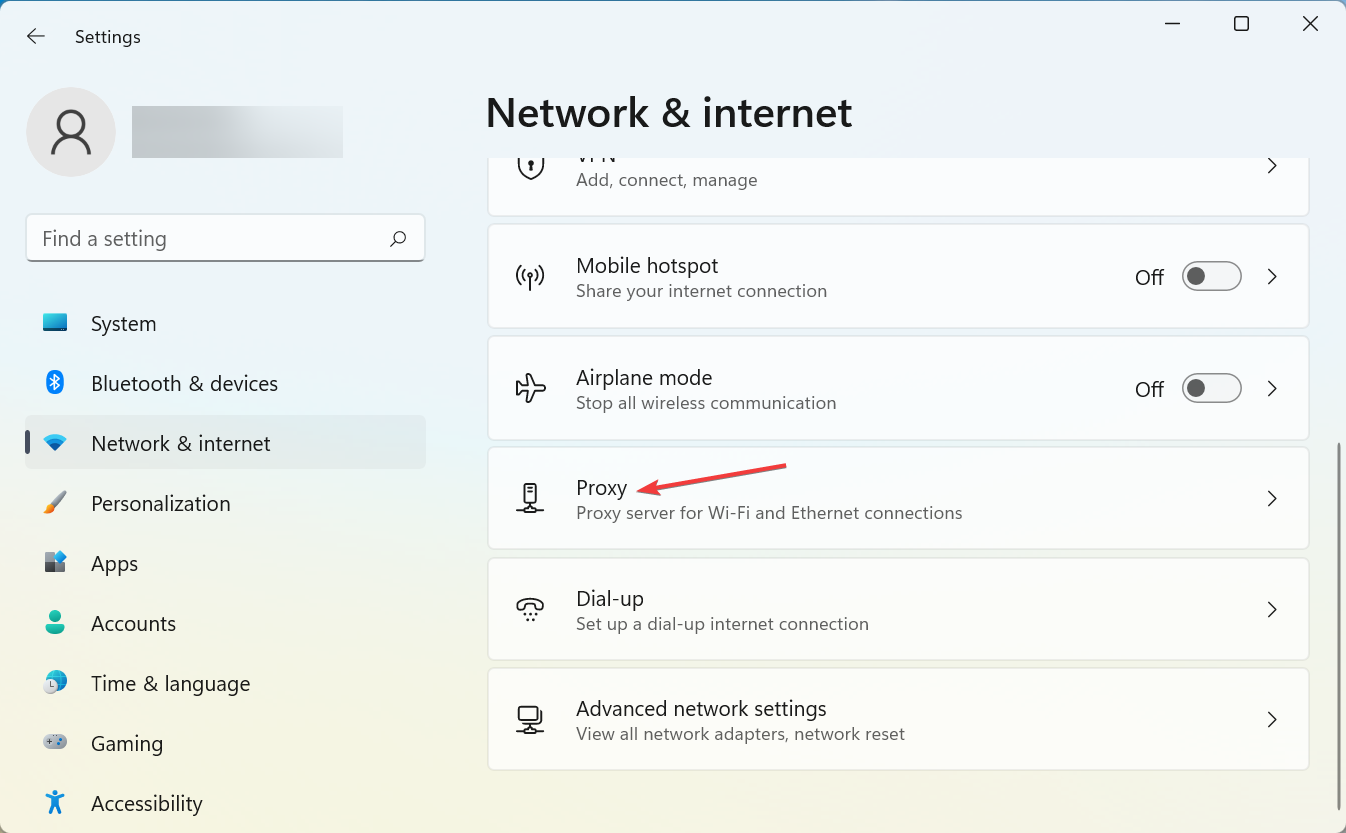The height and width of the screenshot is (833, 1346).
Task: Enable the Airplane mode toggle
Action: pyautogui.click(x=1211, y=388)
